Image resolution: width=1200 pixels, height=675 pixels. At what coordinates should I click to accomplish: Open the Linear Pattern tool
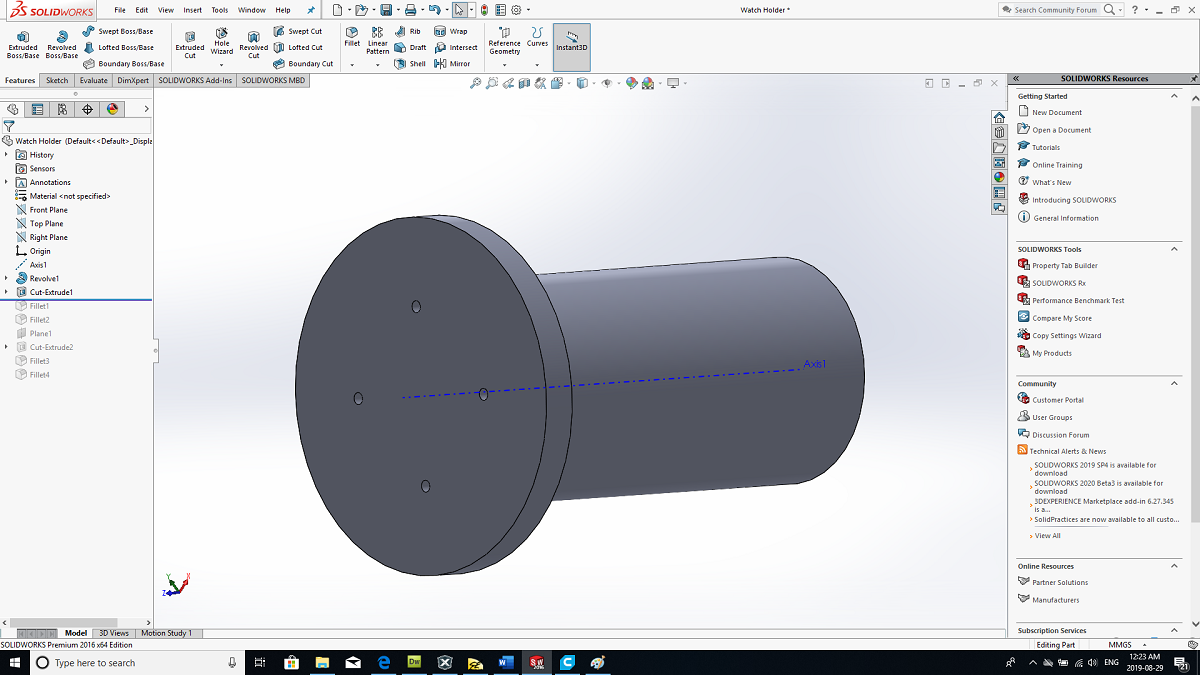click(378, 41)
